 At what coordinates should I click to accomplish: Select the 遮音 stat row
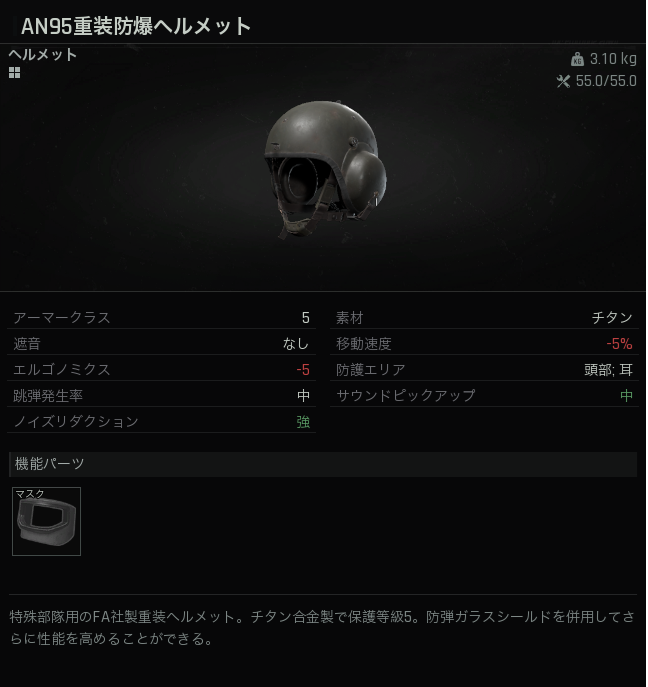point(162,344)
